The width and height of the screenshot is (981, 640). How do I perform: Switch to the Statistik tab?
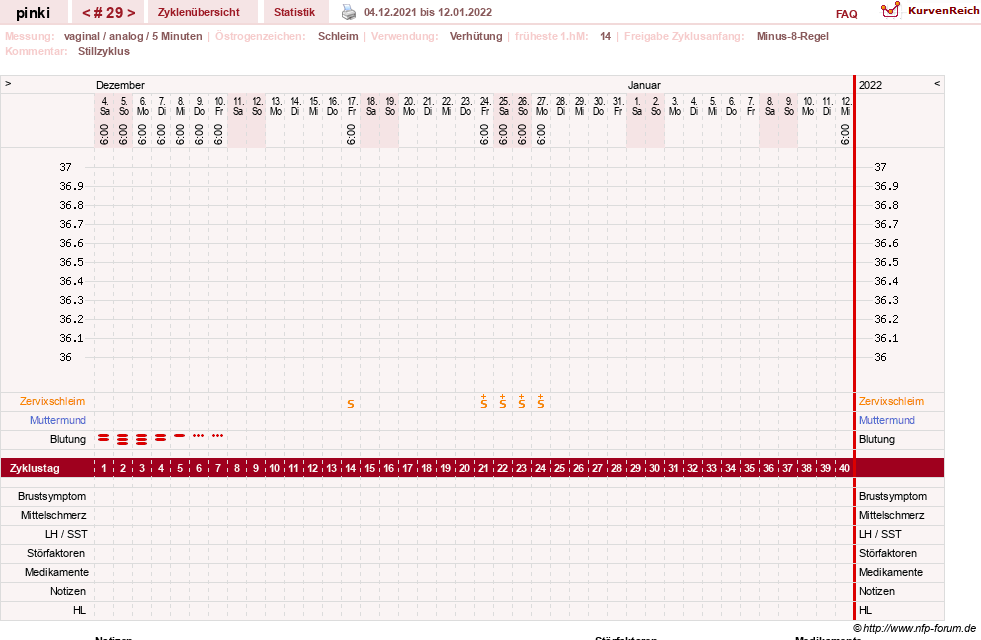pos(294,12)
